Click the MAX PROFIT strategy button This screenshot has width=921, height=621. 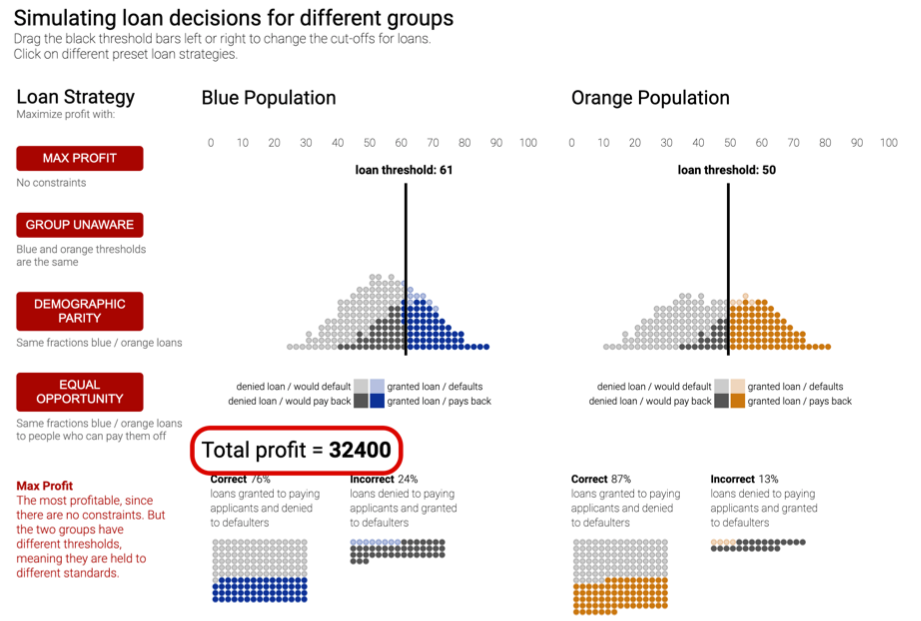coord(80,158)
